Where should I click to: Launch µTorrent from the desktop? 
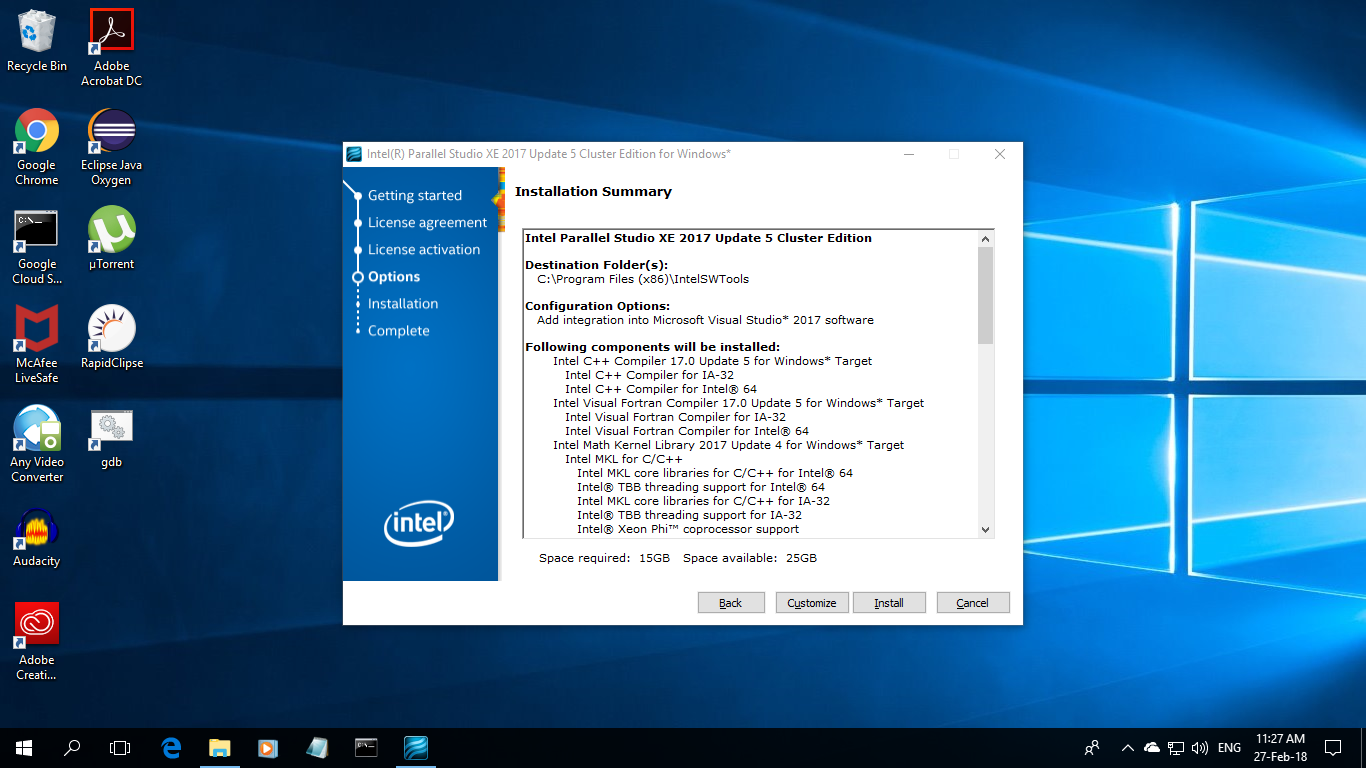111,238
